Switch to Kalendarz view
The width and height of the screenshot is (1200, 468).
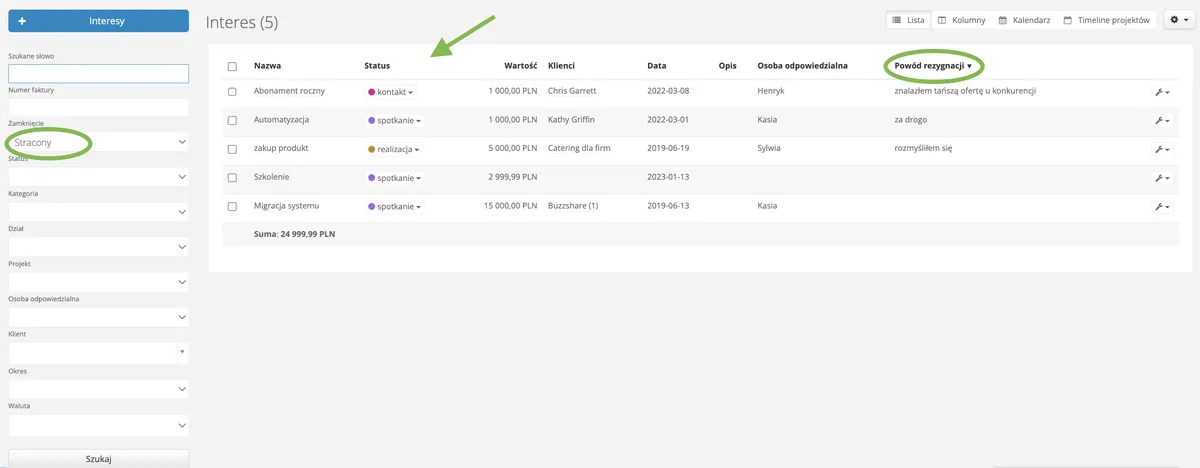[1024, 20]
